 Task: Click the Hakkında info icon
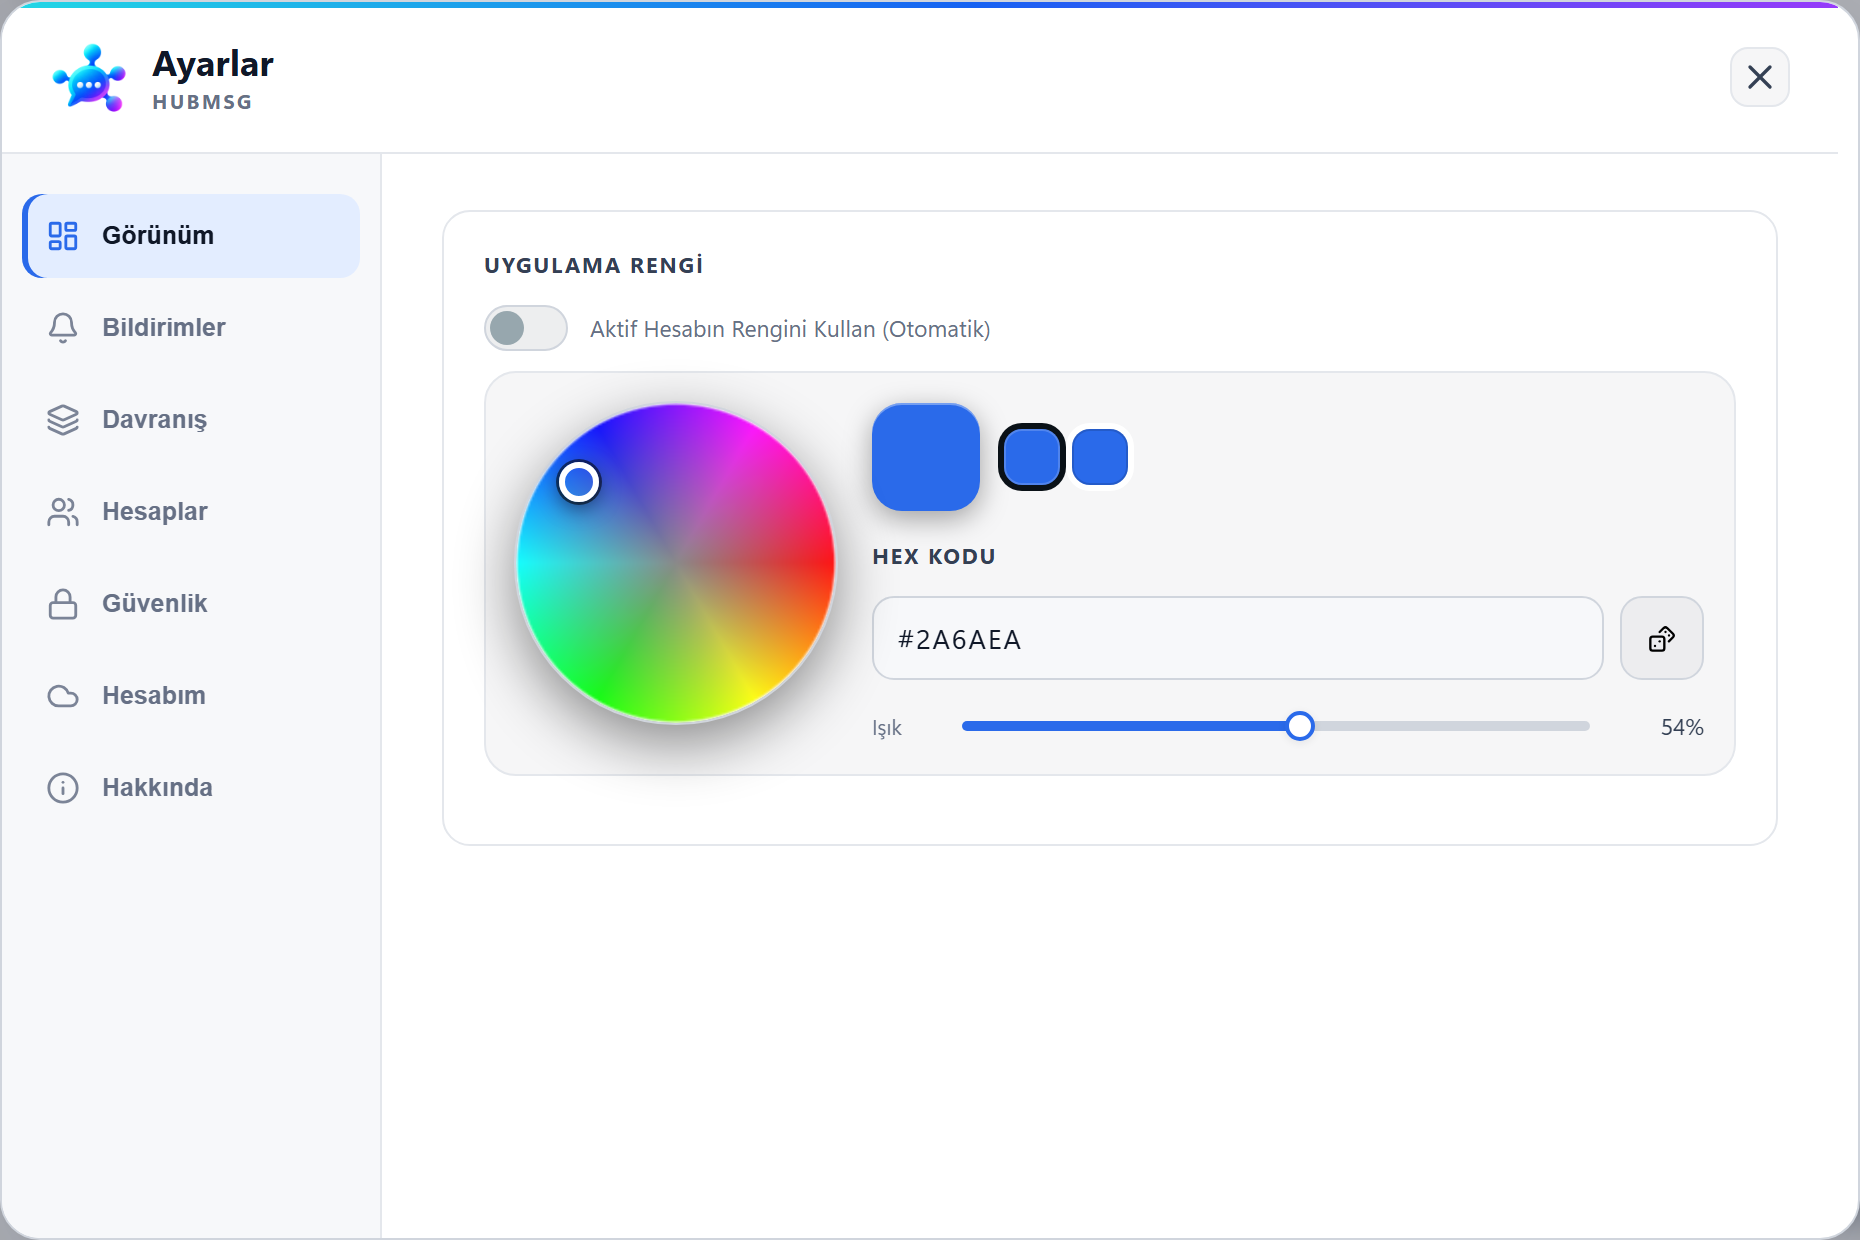[x=63, y=788]
